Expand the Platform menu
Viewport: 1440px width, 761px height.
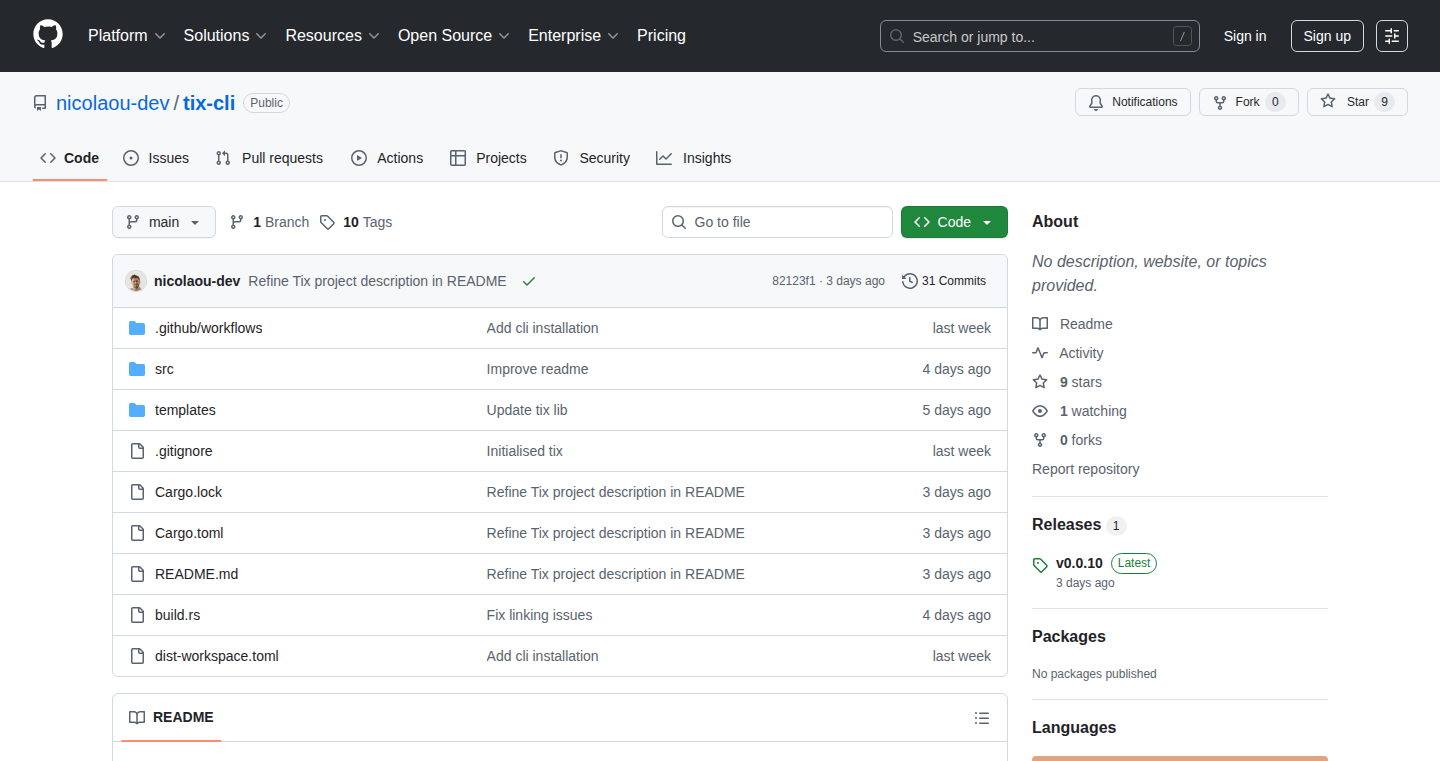(x=126, y=35)
